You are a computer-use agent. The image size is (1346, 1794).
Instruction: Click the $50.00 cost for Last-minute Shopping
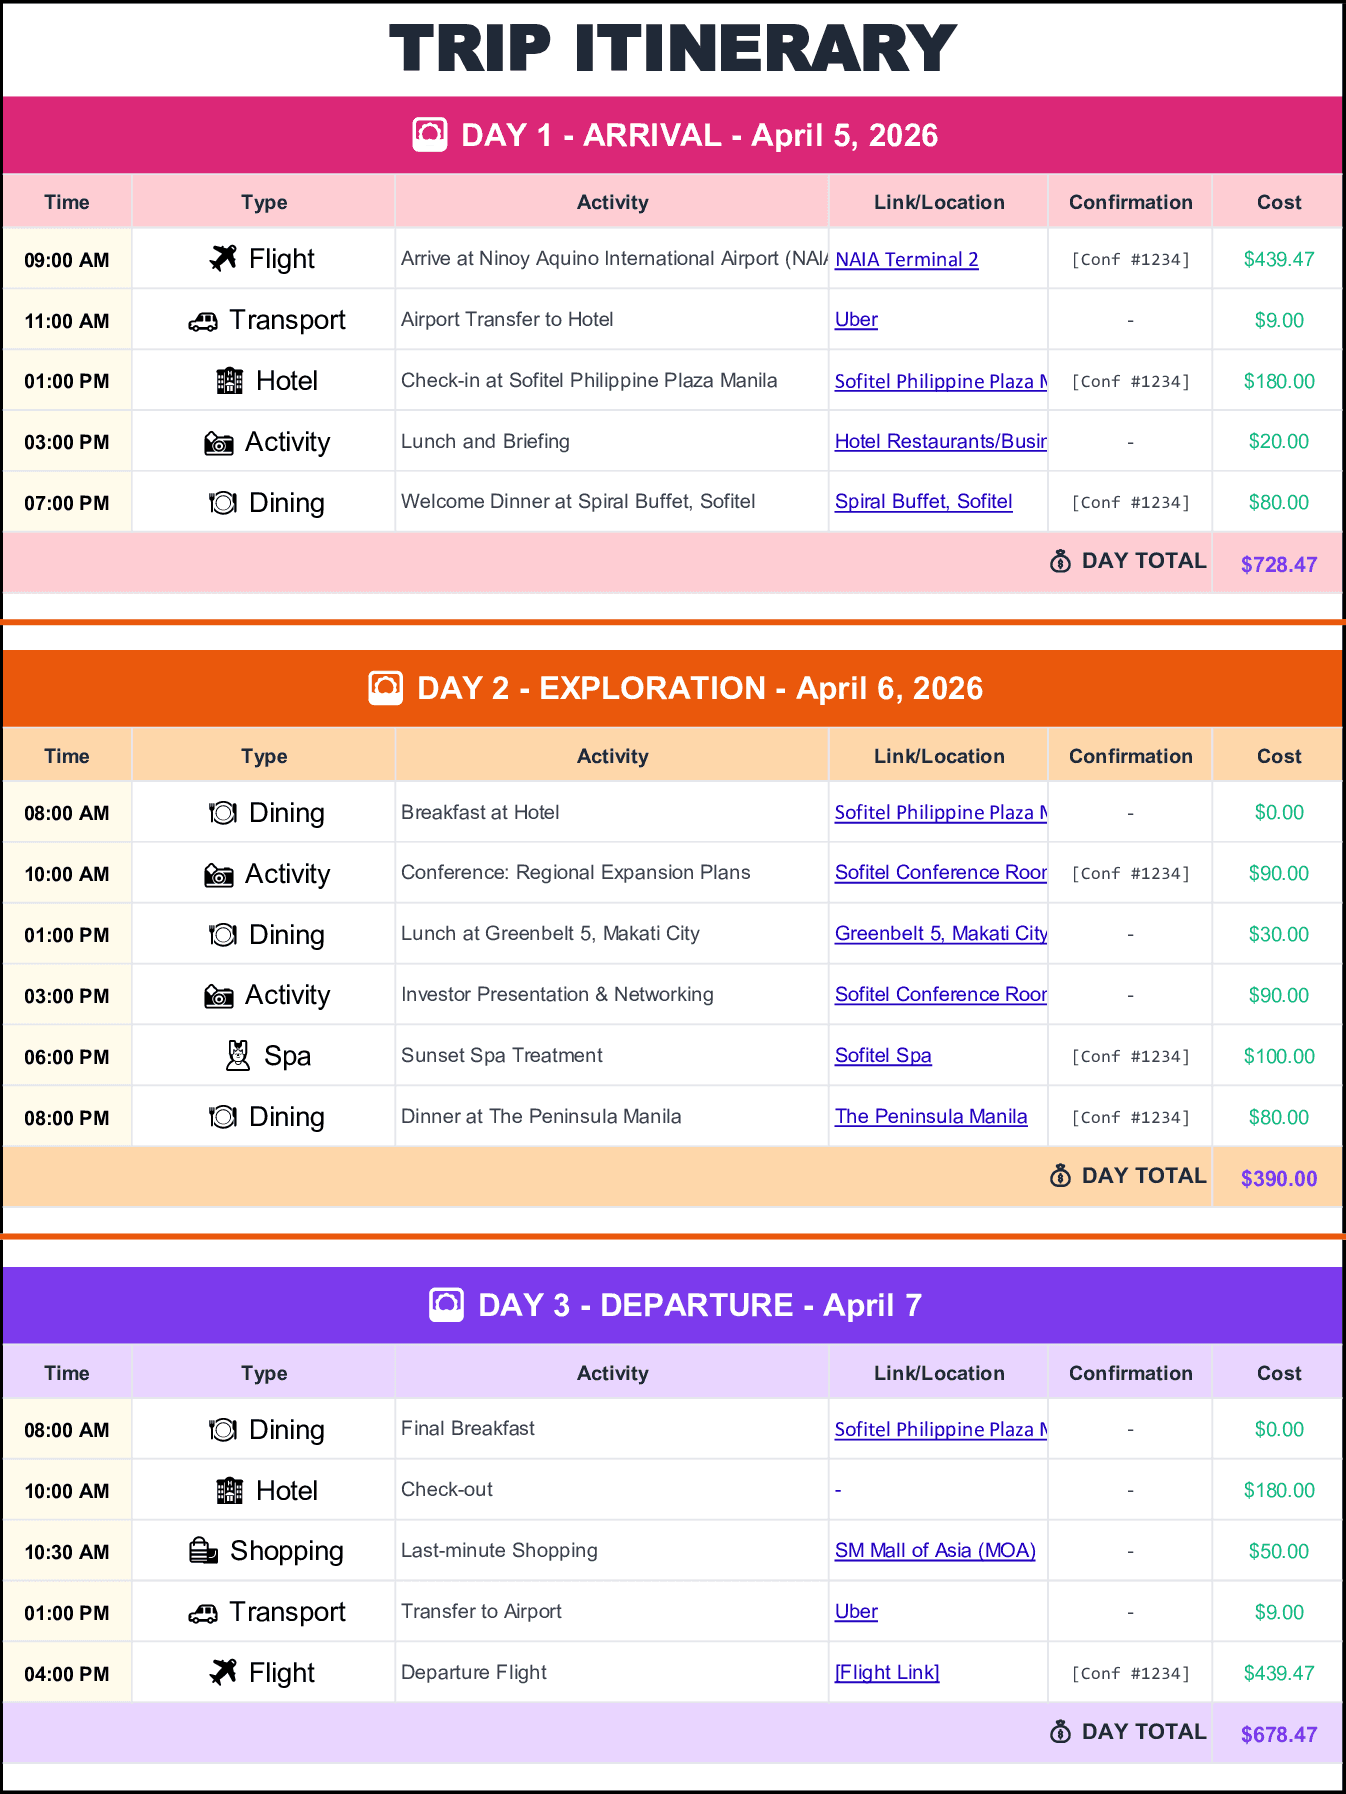coord(1279,1551)
